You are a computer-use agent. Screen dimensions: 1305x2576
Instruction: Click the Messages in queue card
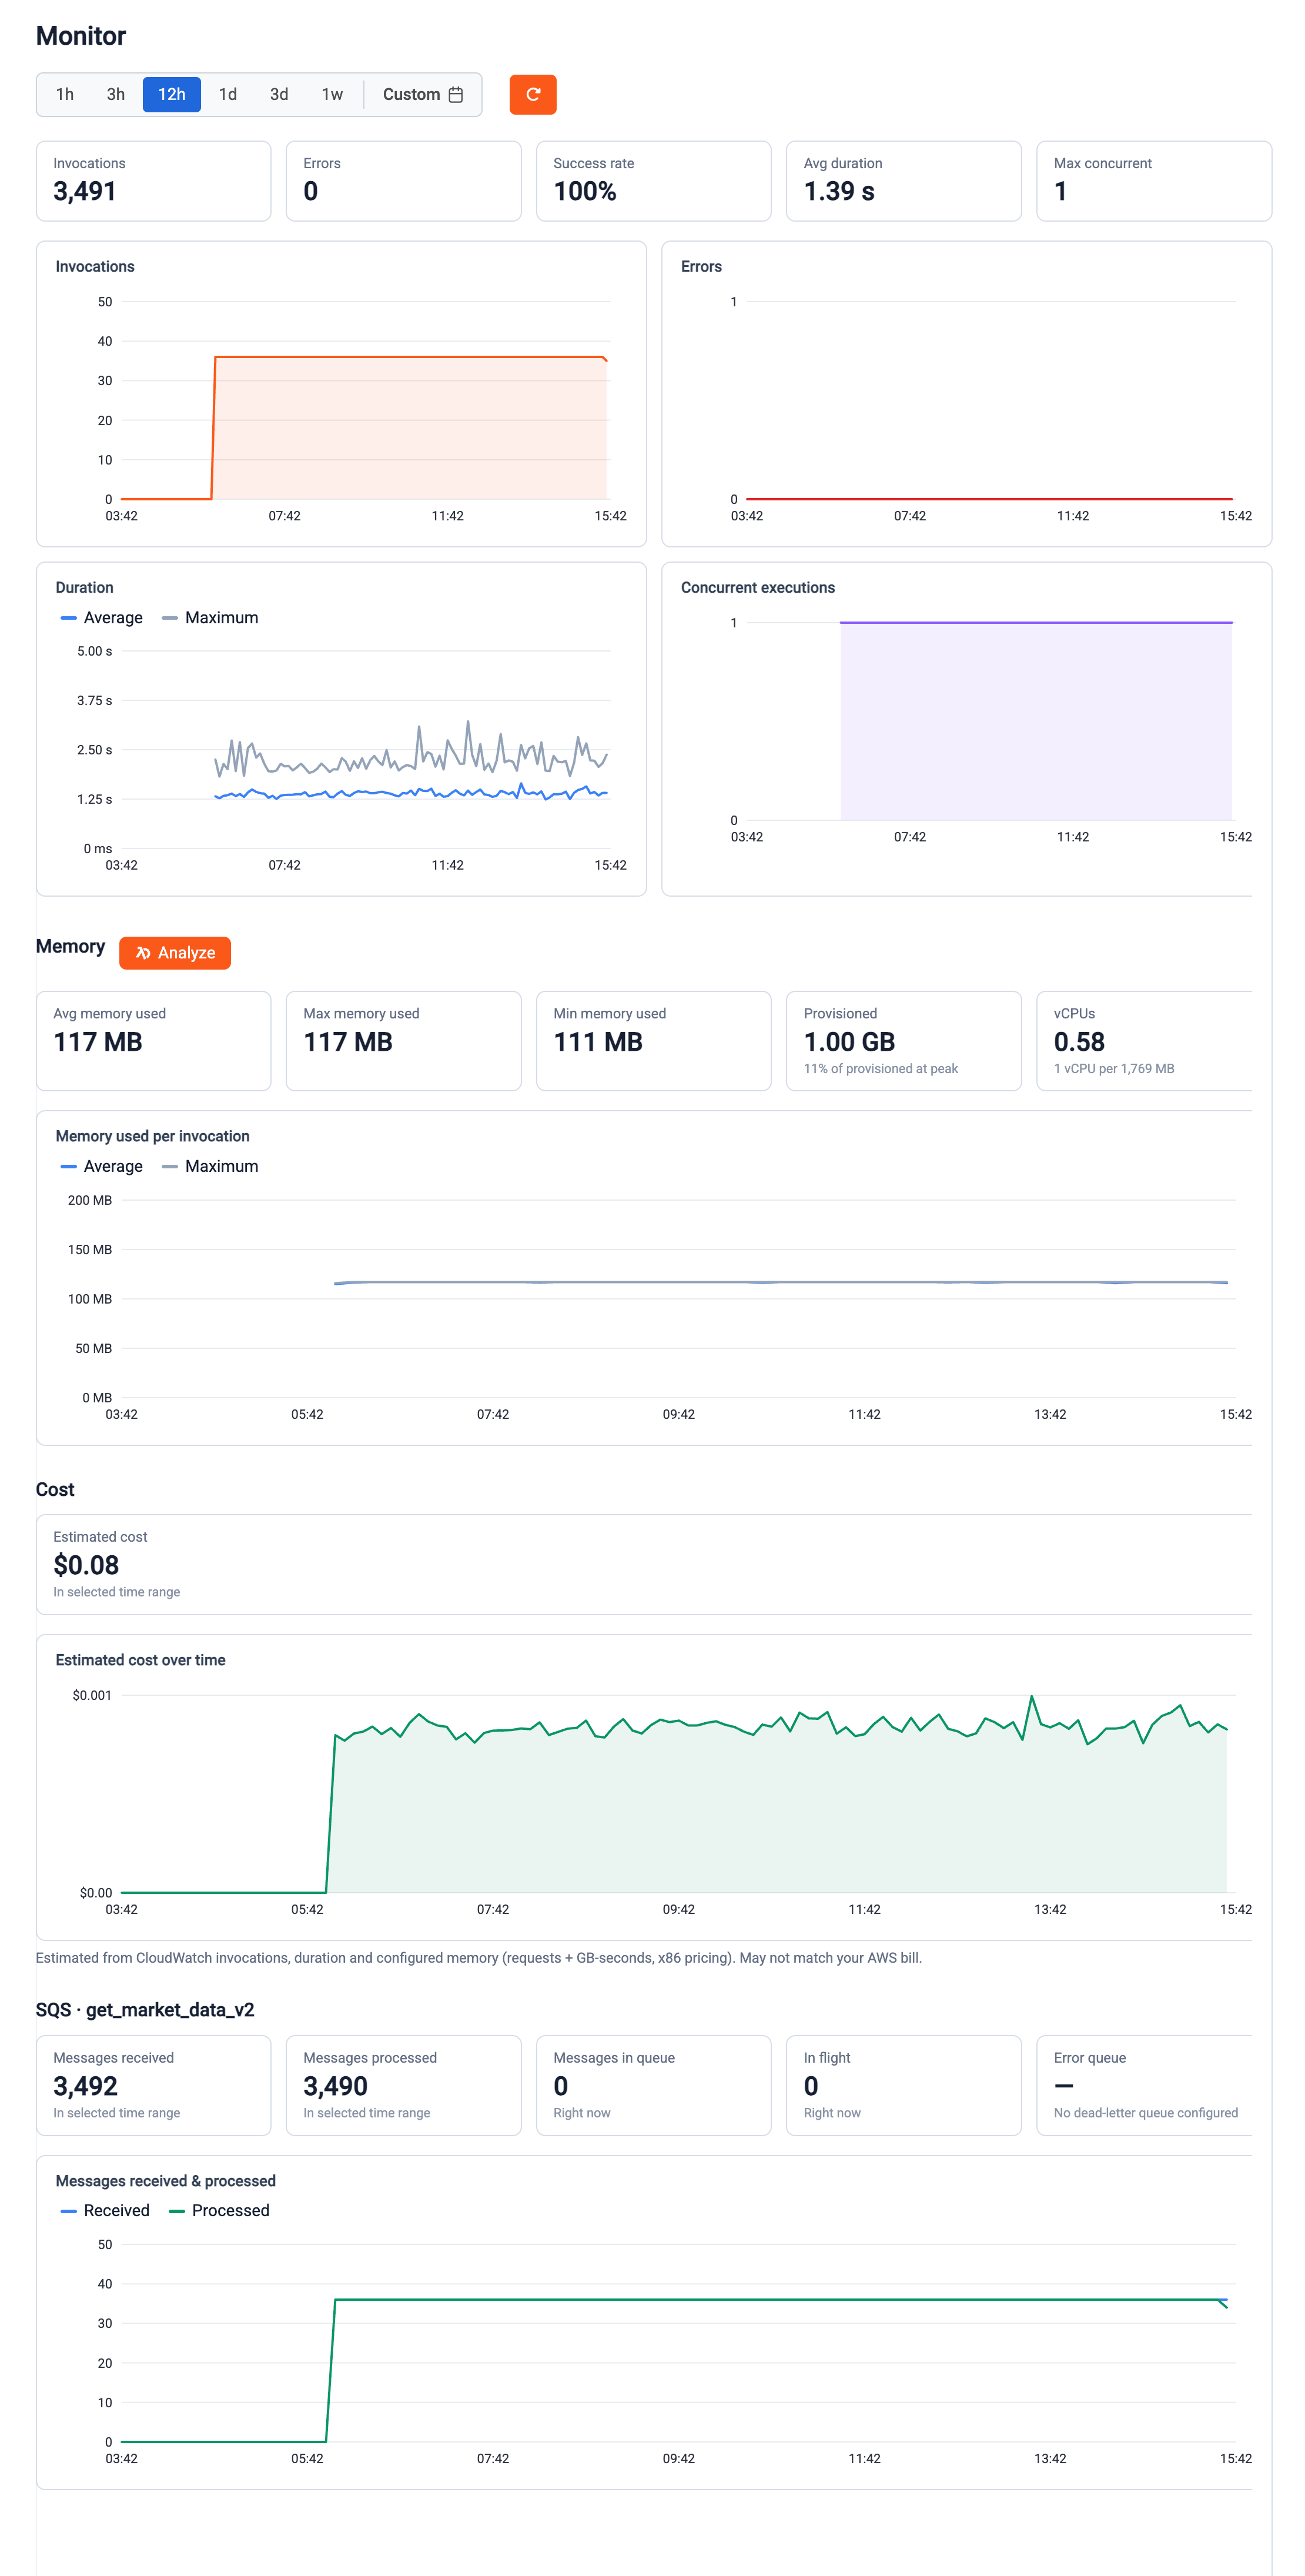pyautogui.click(x=654, y=2085)
